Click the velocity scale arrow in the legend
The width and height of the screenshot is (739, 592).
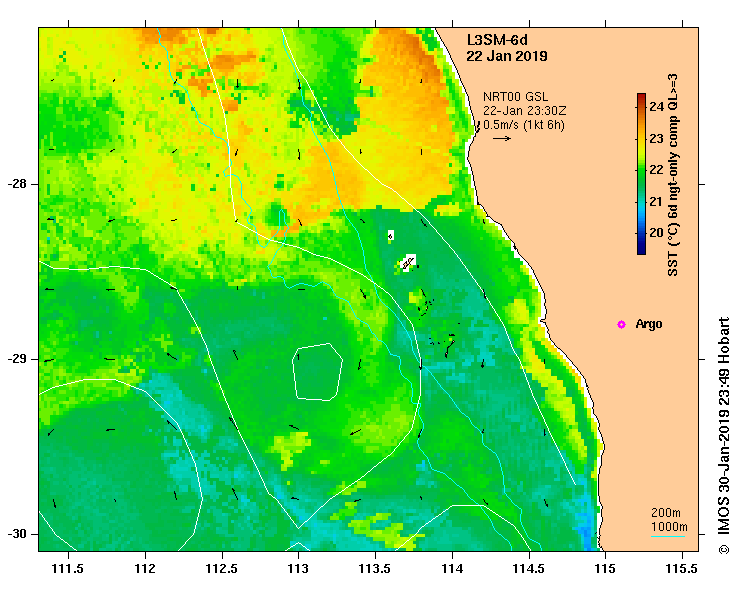[x=502, y=139]
